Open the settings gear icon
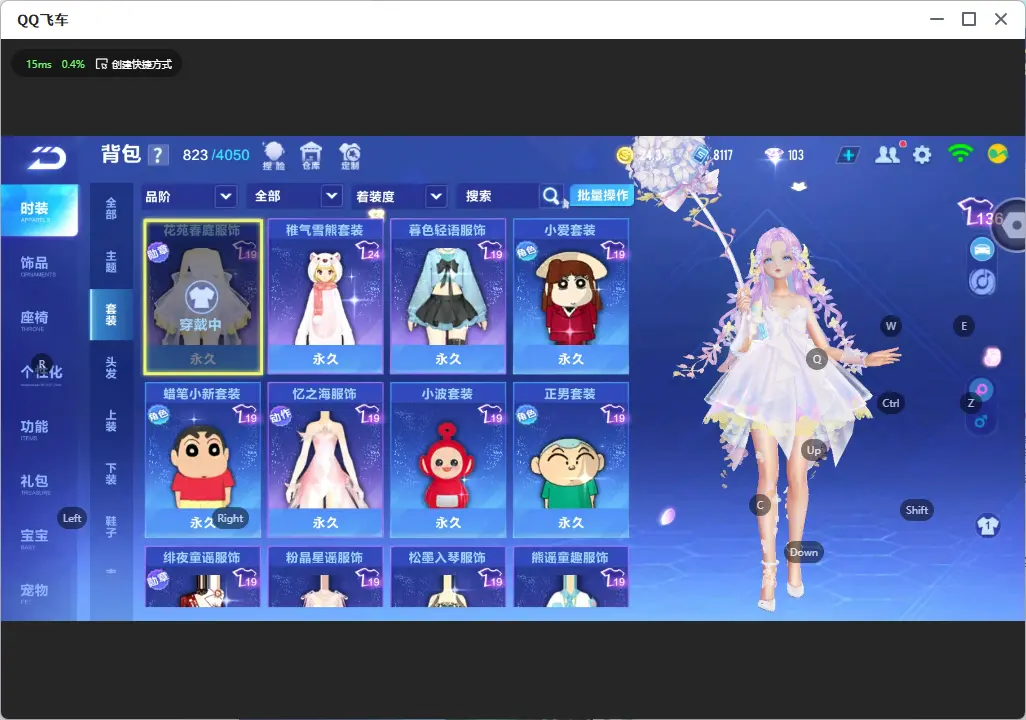 [x=922, y=155]
